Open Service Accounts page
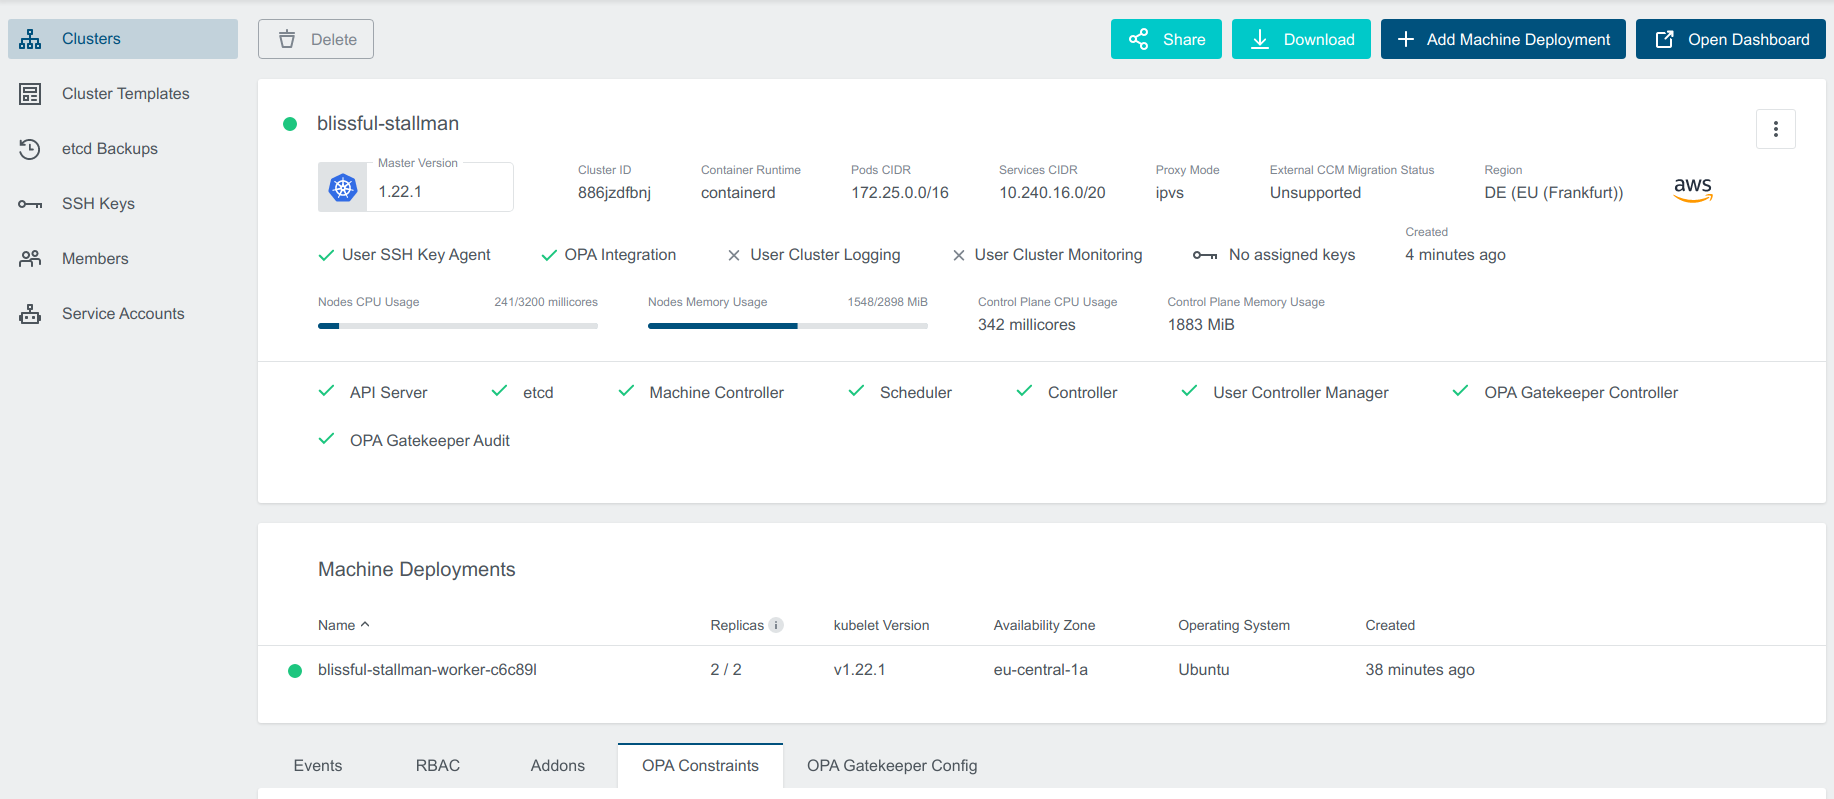 (123, 314)
